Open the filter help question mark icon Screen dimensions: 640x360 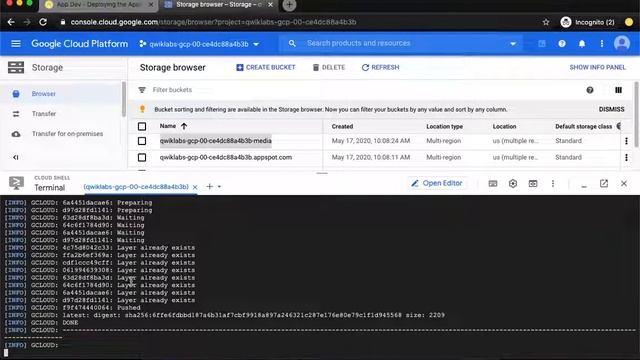pos(590,90)
